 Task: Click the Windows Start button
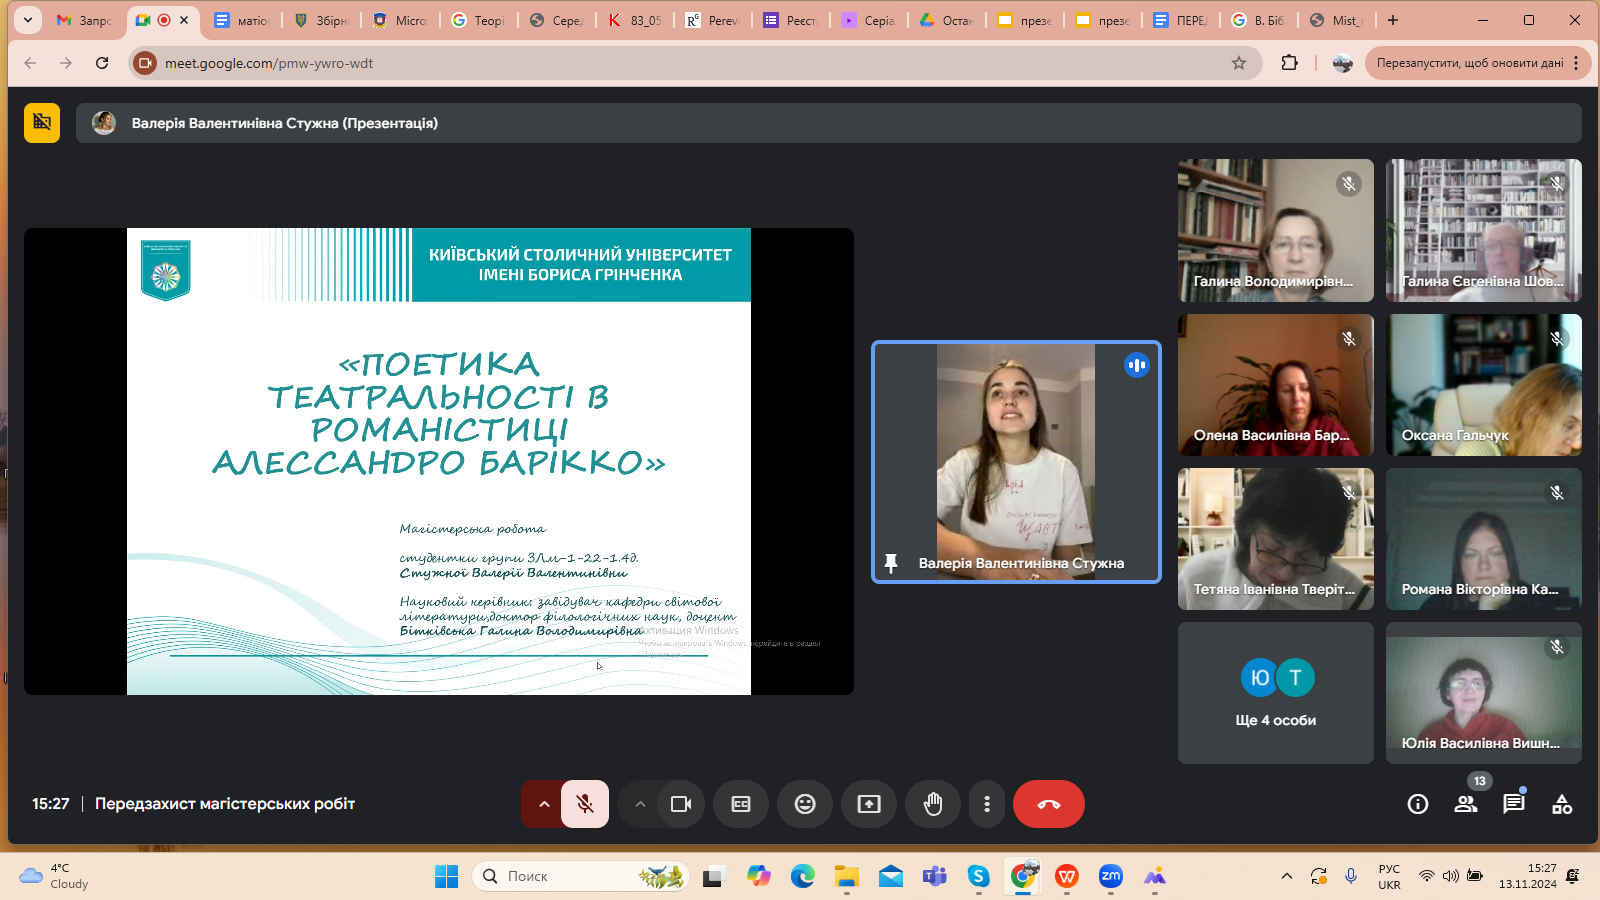click(446, 877)
